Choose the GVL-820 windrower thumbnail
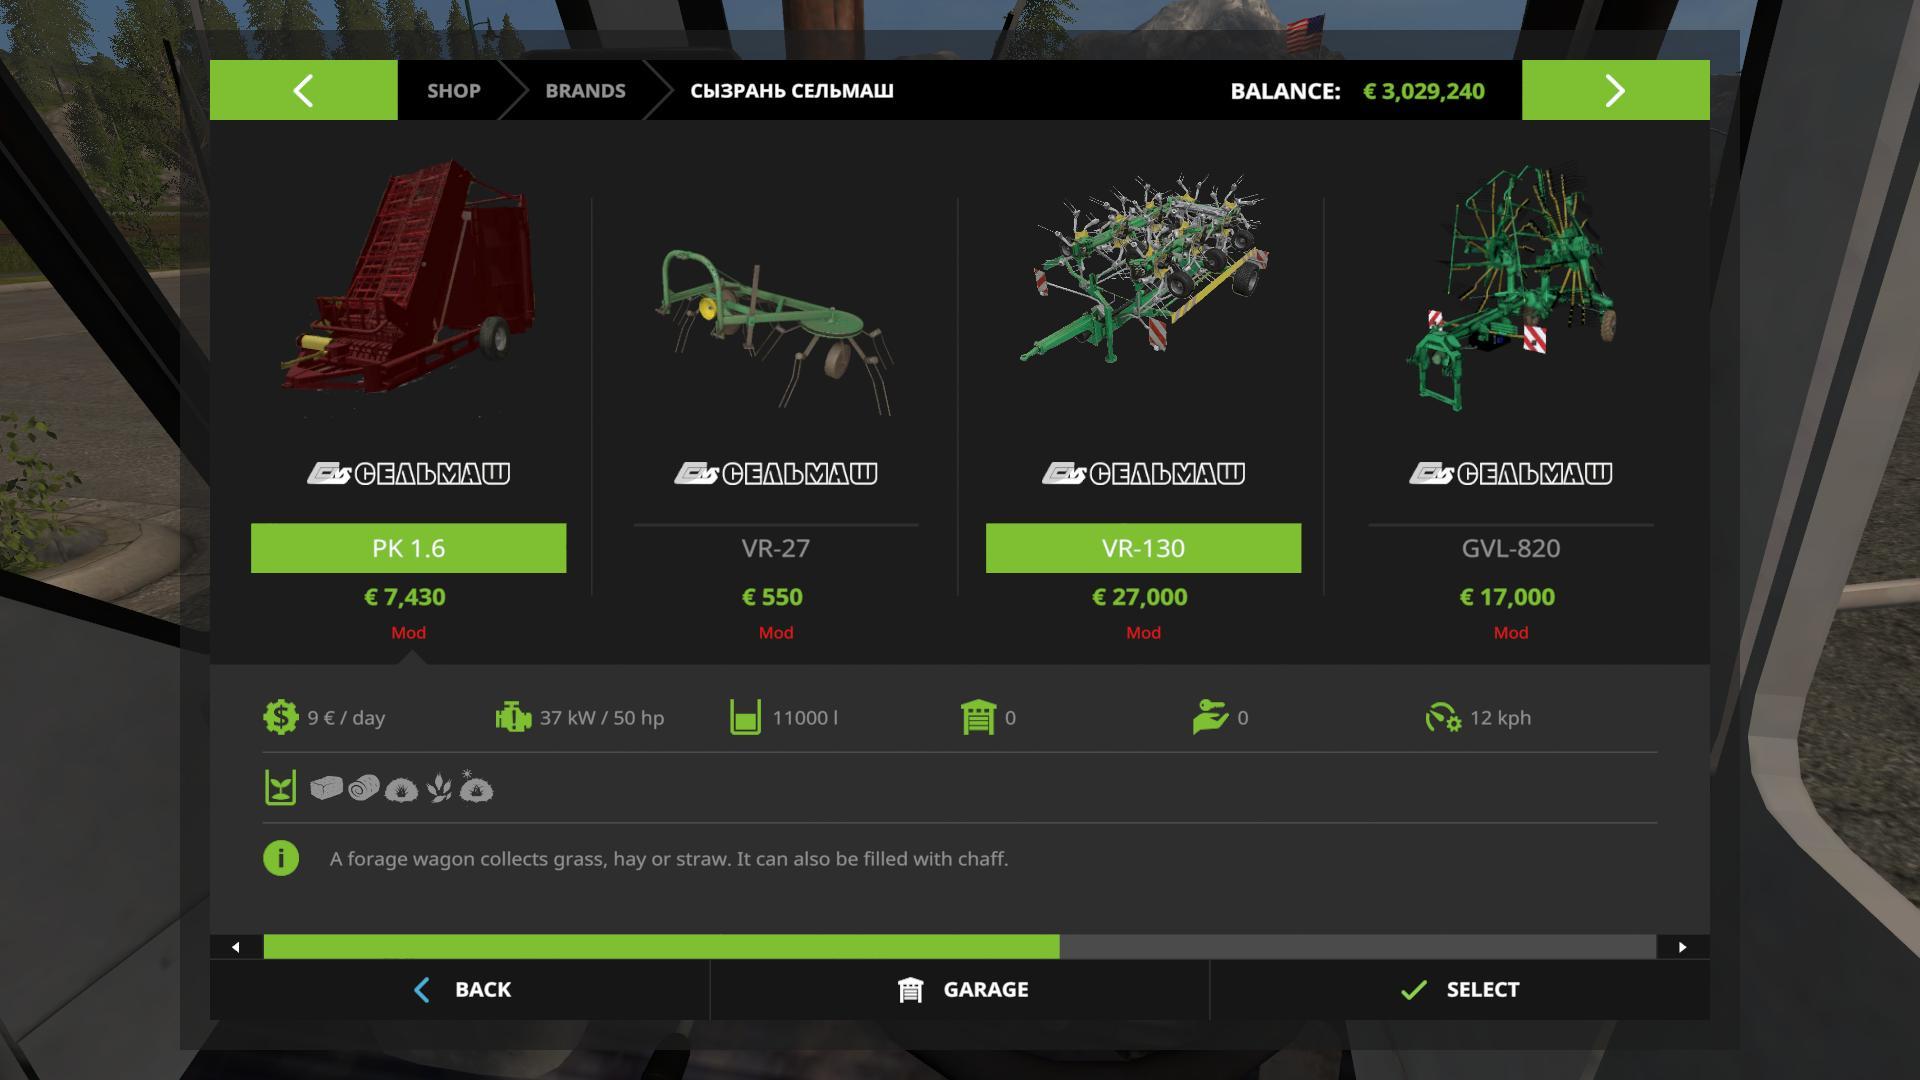 pos(1510,288)
